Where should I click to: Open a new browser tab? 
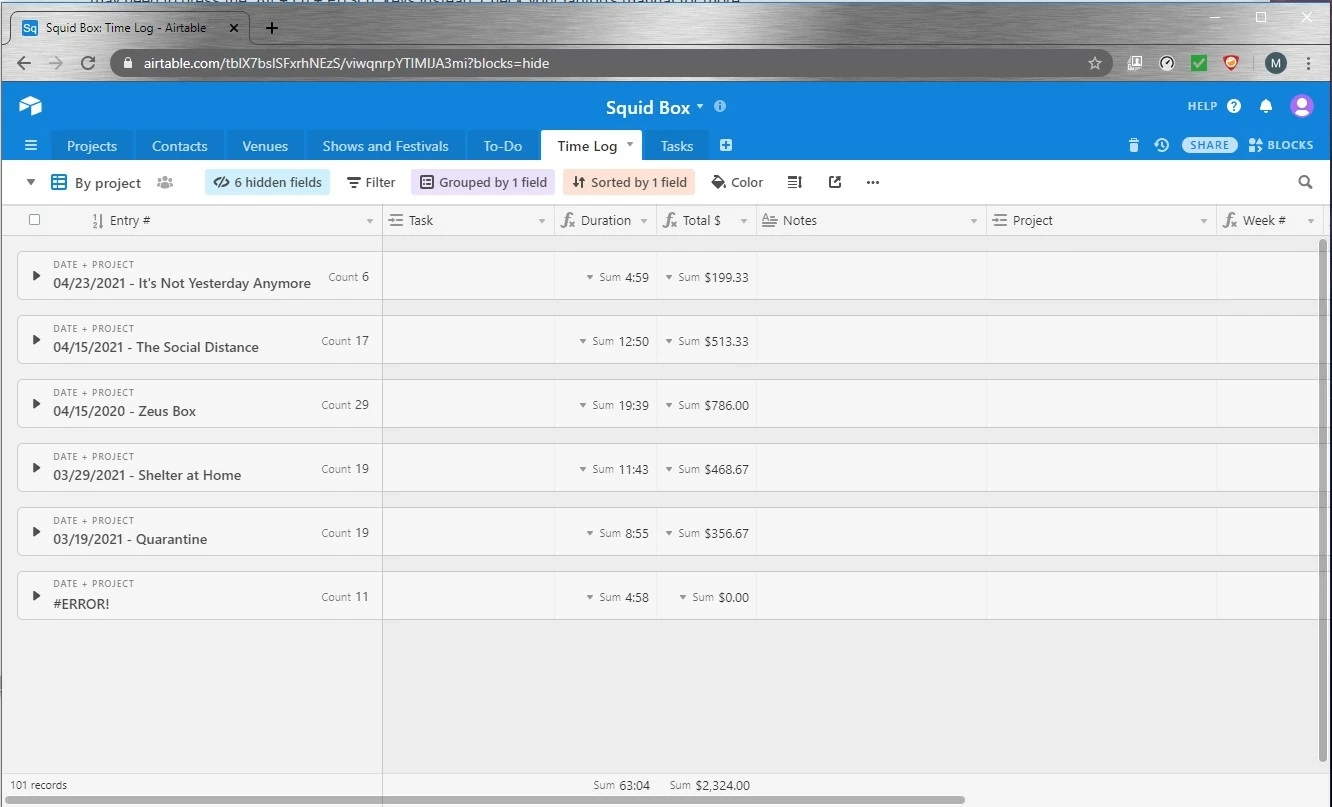[272, 28]
